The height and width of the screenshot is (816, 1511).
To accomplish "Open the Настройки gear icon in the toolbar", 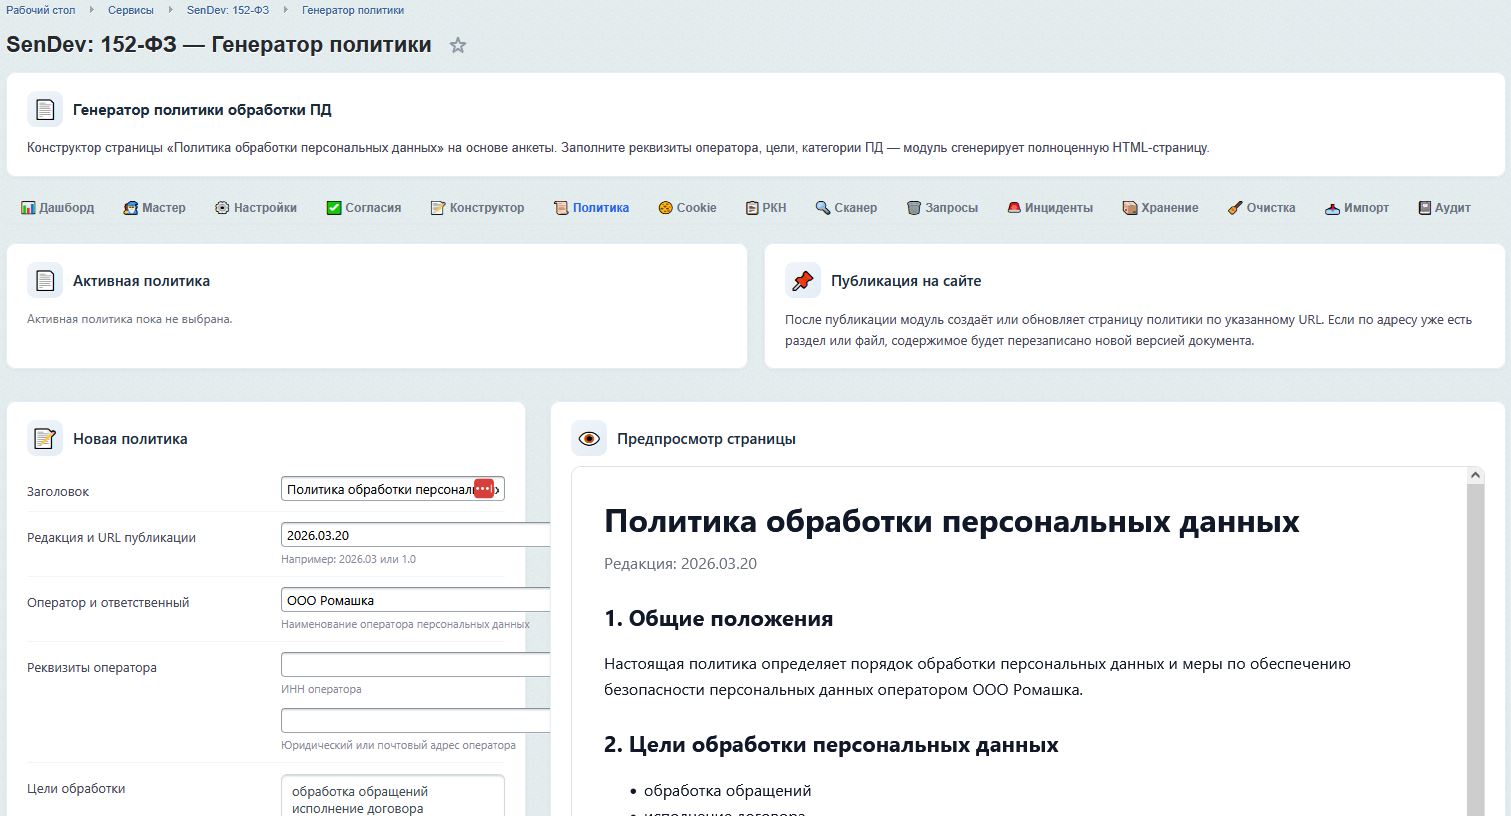I will [x=220, y=207].
